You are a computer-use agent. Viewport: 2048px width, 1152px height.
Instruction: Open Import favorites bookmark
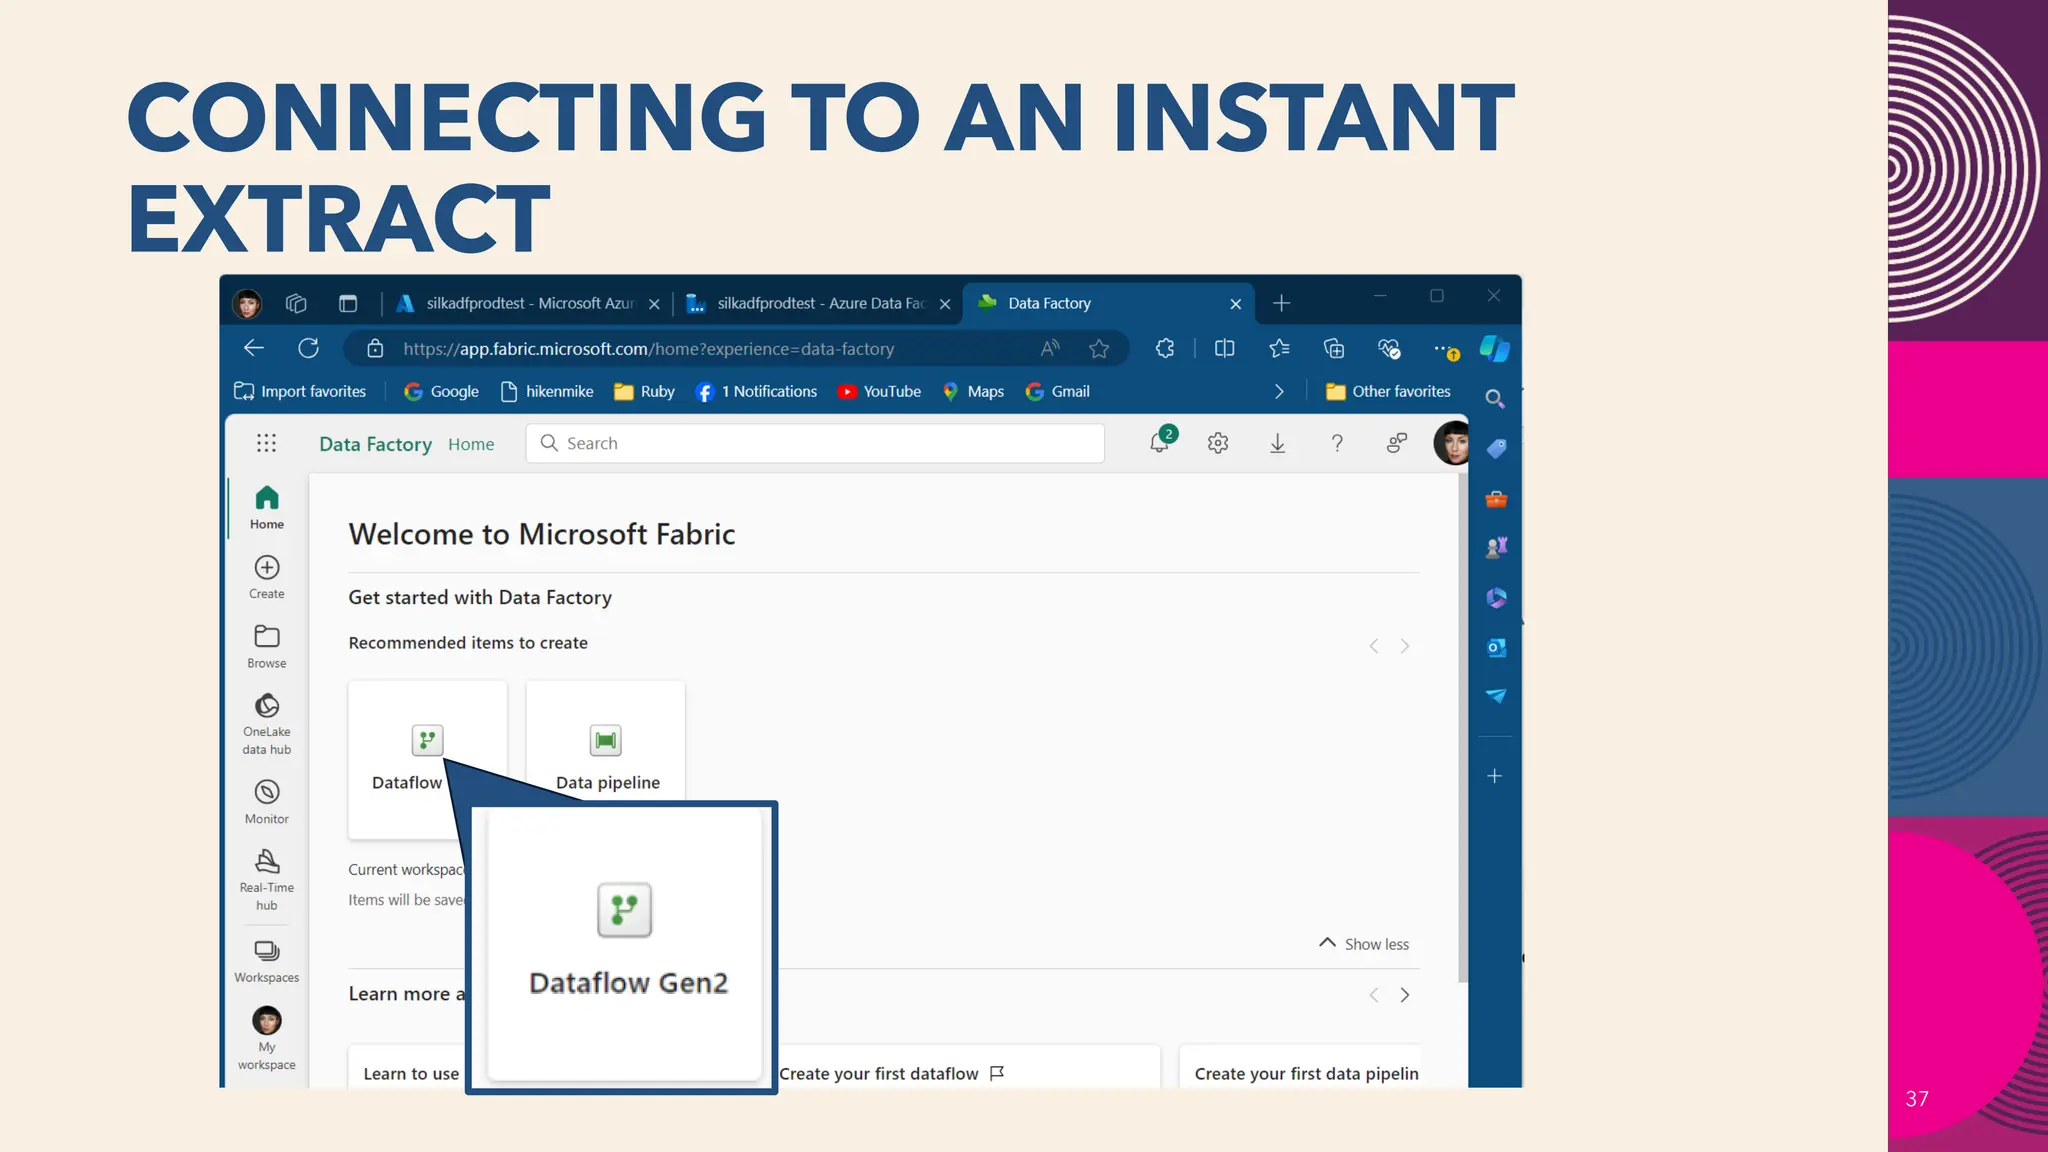(x=300, y=391)
